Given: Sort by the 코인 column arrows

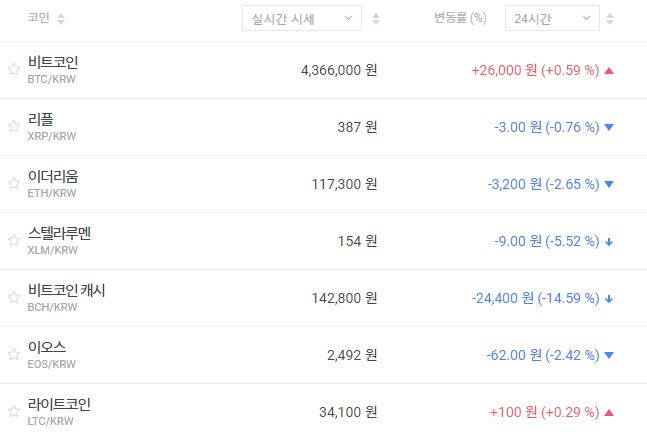Looking at the screenshot, I should coord(61,19).
